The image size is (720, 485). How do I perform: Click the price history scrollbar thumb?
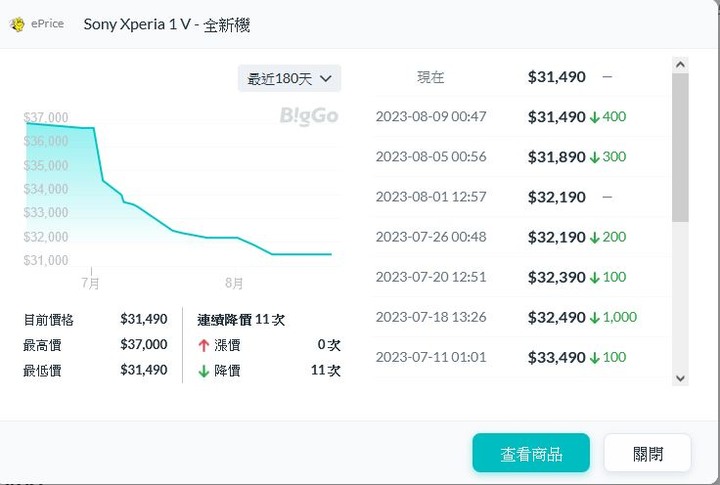point(681,148)
